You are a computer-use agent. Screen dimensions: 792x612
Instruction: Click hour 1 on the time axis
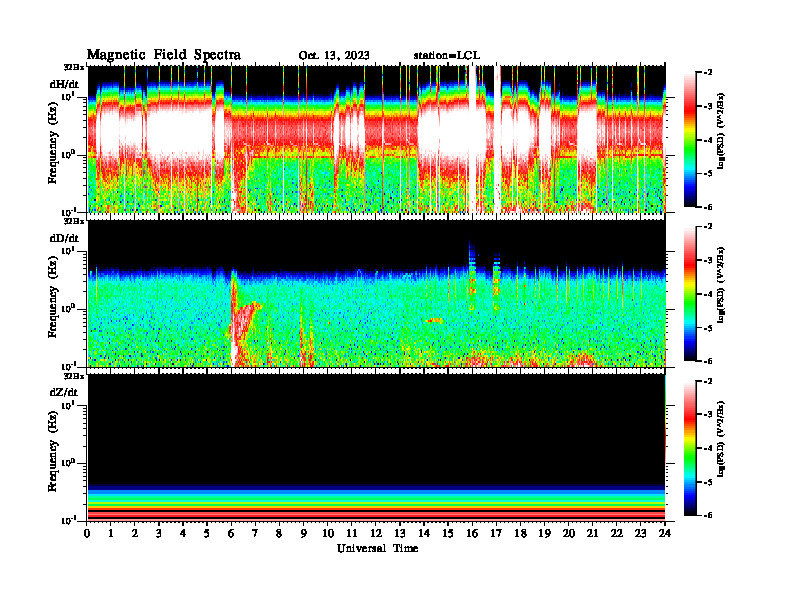click(111, 533)
